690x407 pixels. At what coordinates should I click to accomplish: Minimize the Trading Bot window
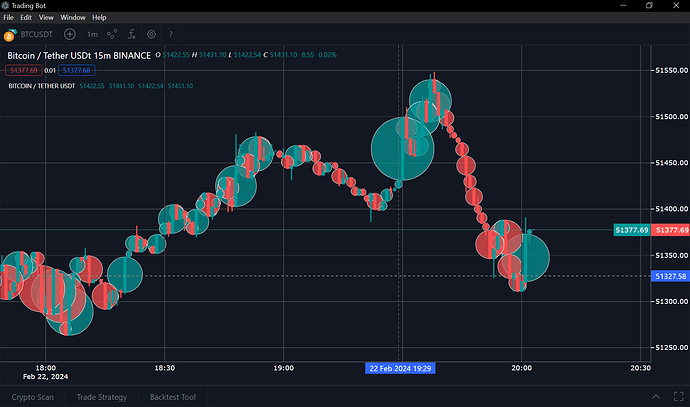tap(623, 5)
